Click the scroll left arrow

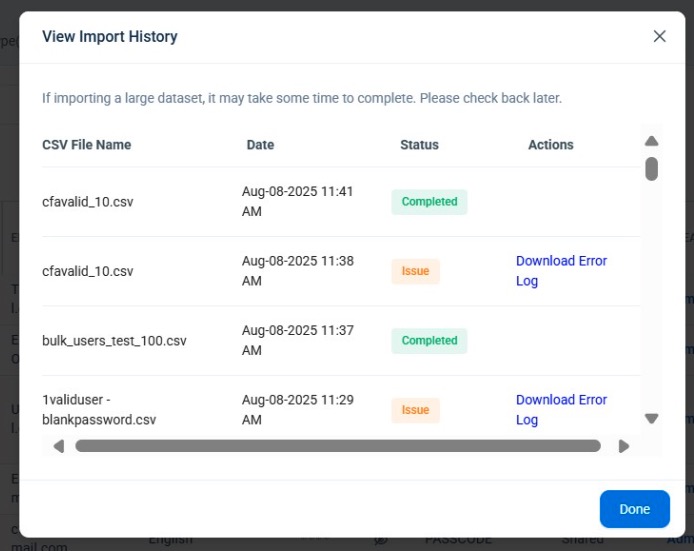point(58,446)
